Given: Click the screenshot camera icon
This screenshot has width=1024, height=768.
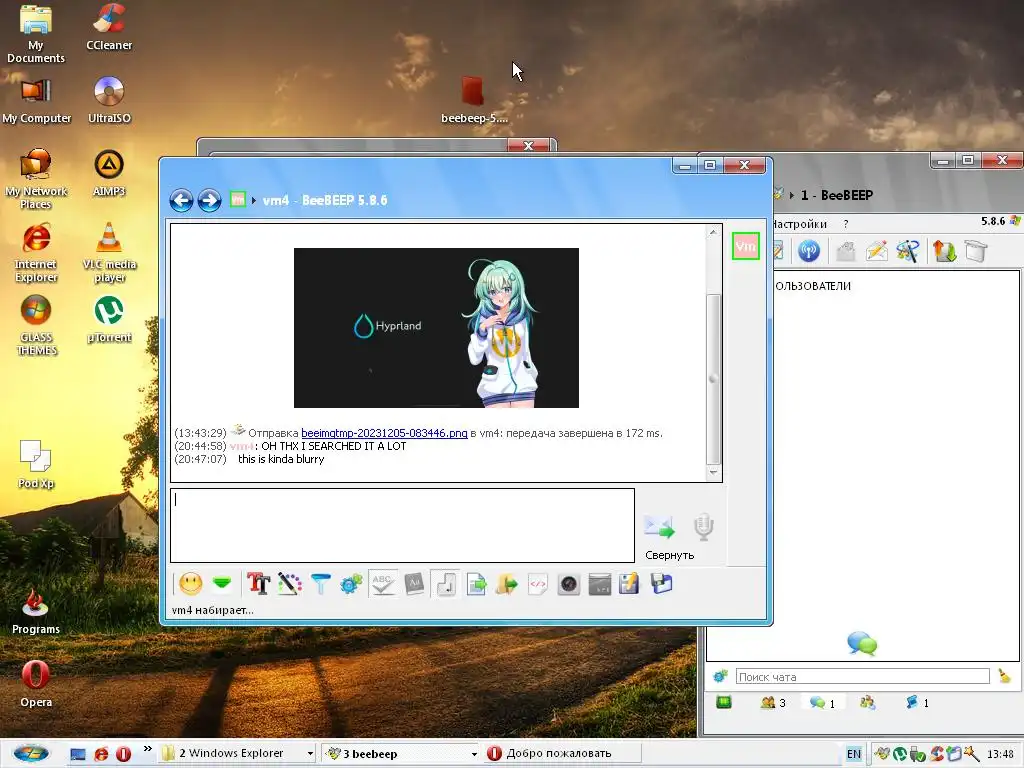Looking at the screenshot, I should 569,583.
